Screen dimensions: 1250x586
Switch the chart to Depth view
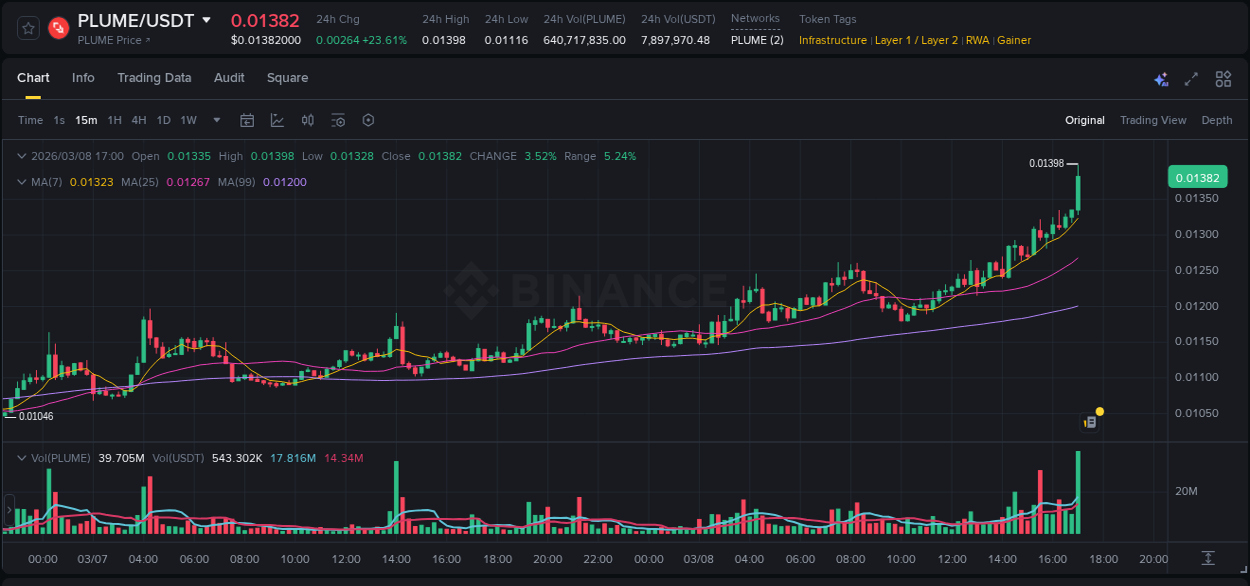(x=1217, y=120)
